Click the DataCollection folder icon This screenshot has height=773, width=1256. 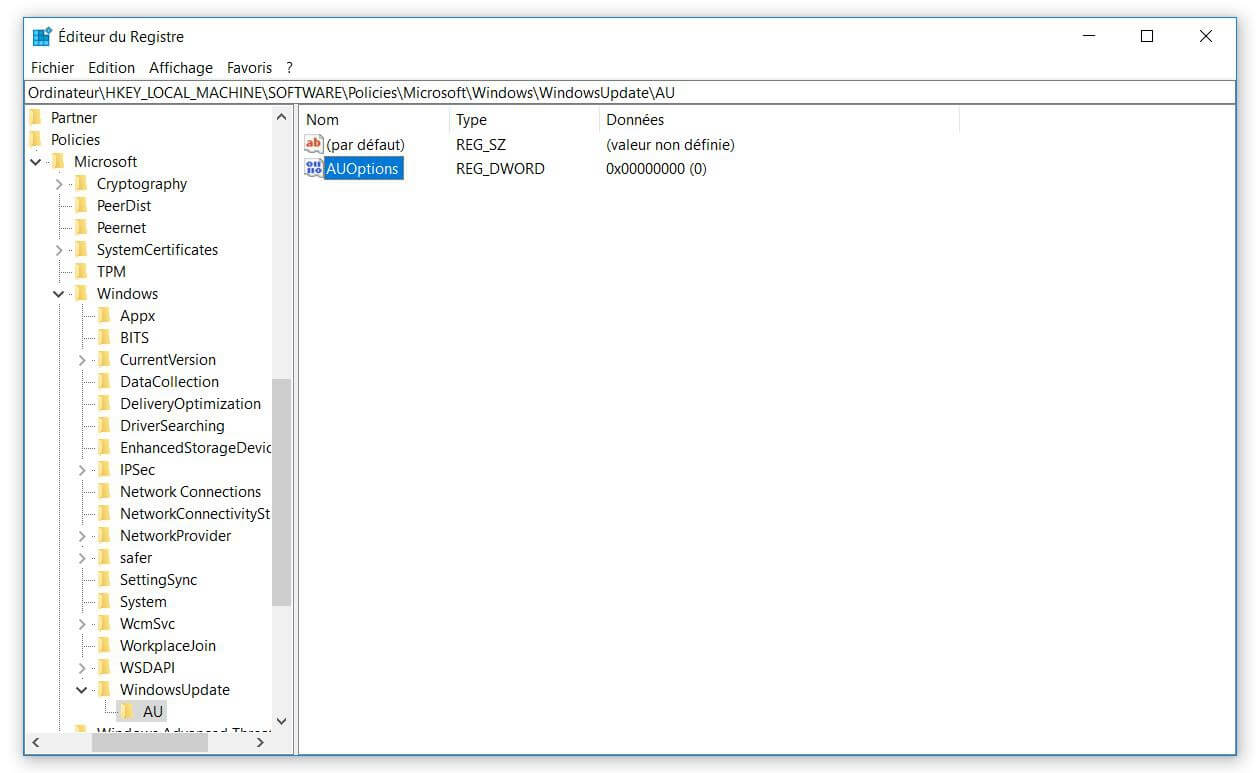(104, 381)
